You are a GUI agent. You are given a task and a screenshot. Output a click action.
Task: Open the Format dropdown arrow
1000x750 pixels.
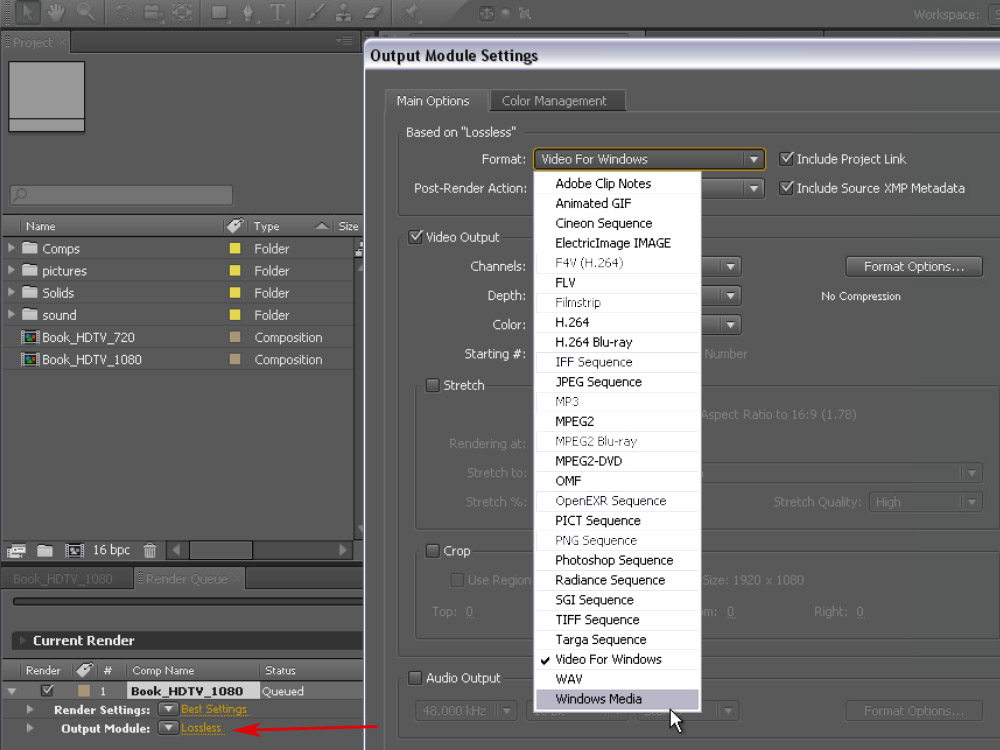point(754,159)
